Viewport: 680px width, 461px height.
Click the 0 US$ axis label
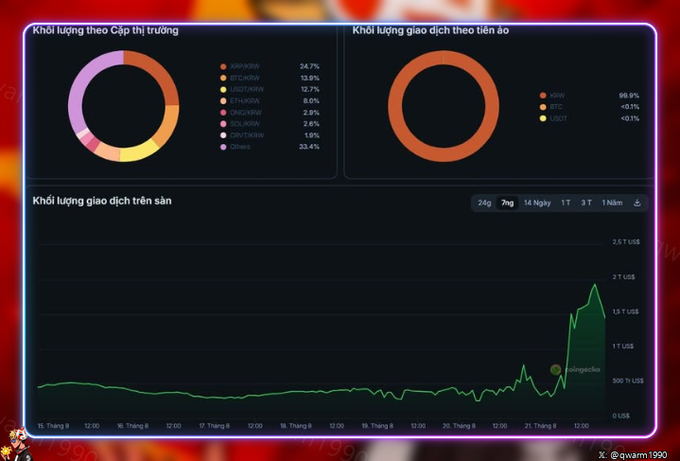point(621,415)
